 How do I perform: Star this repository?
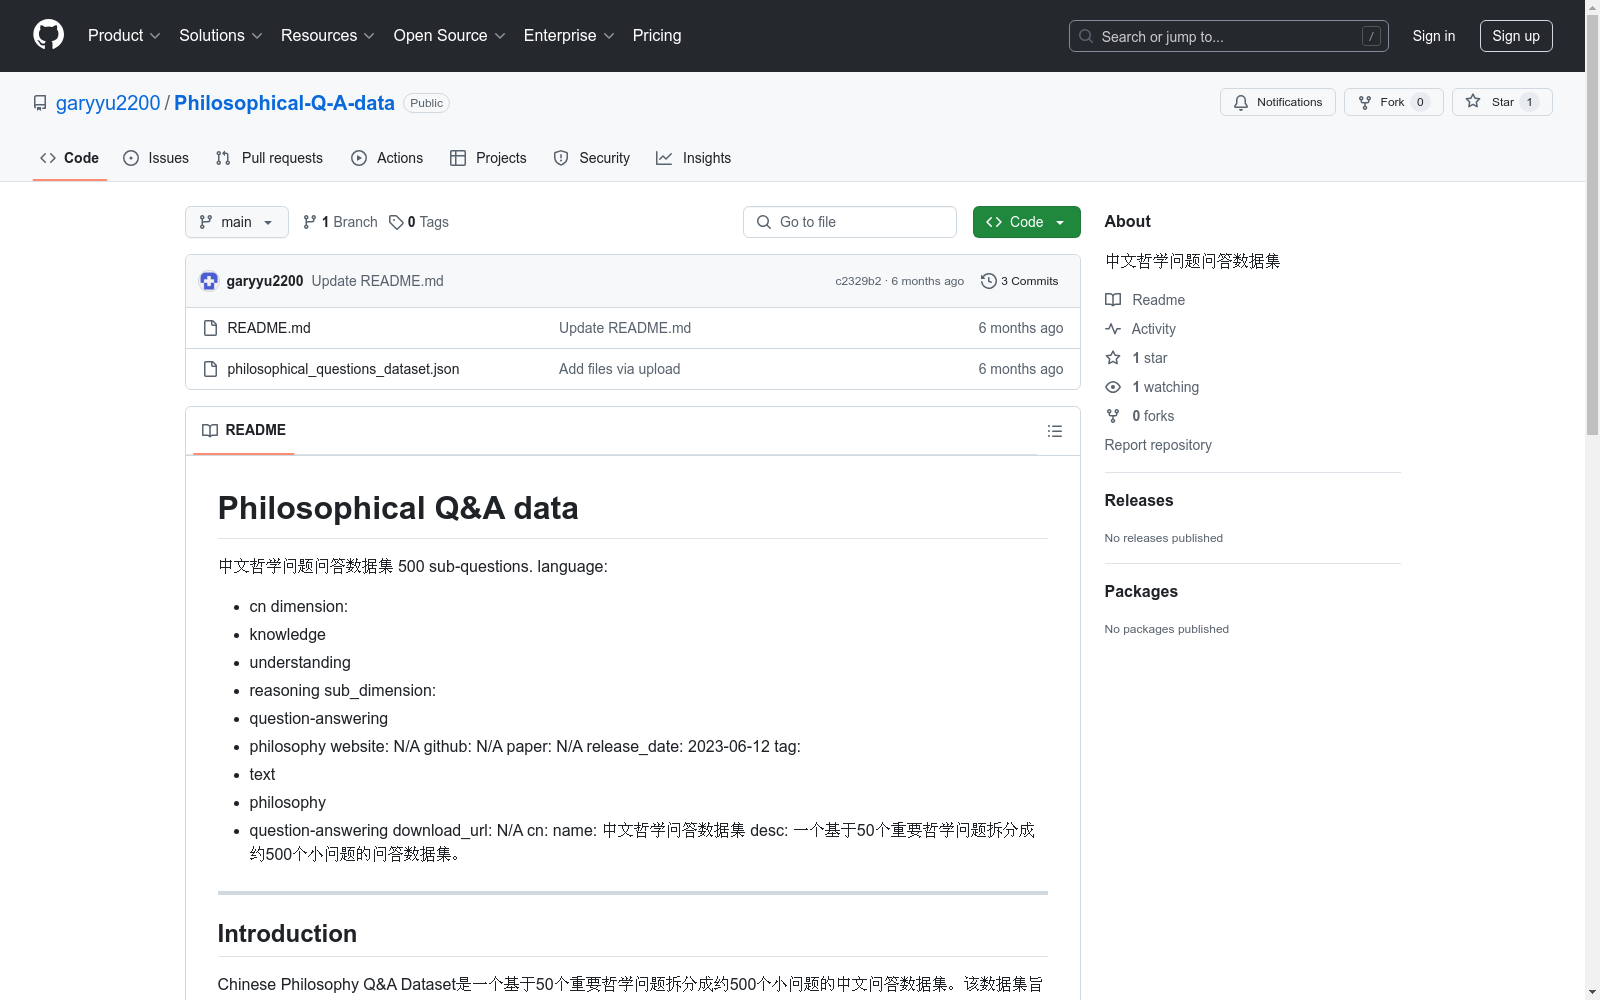(1502, 102)
